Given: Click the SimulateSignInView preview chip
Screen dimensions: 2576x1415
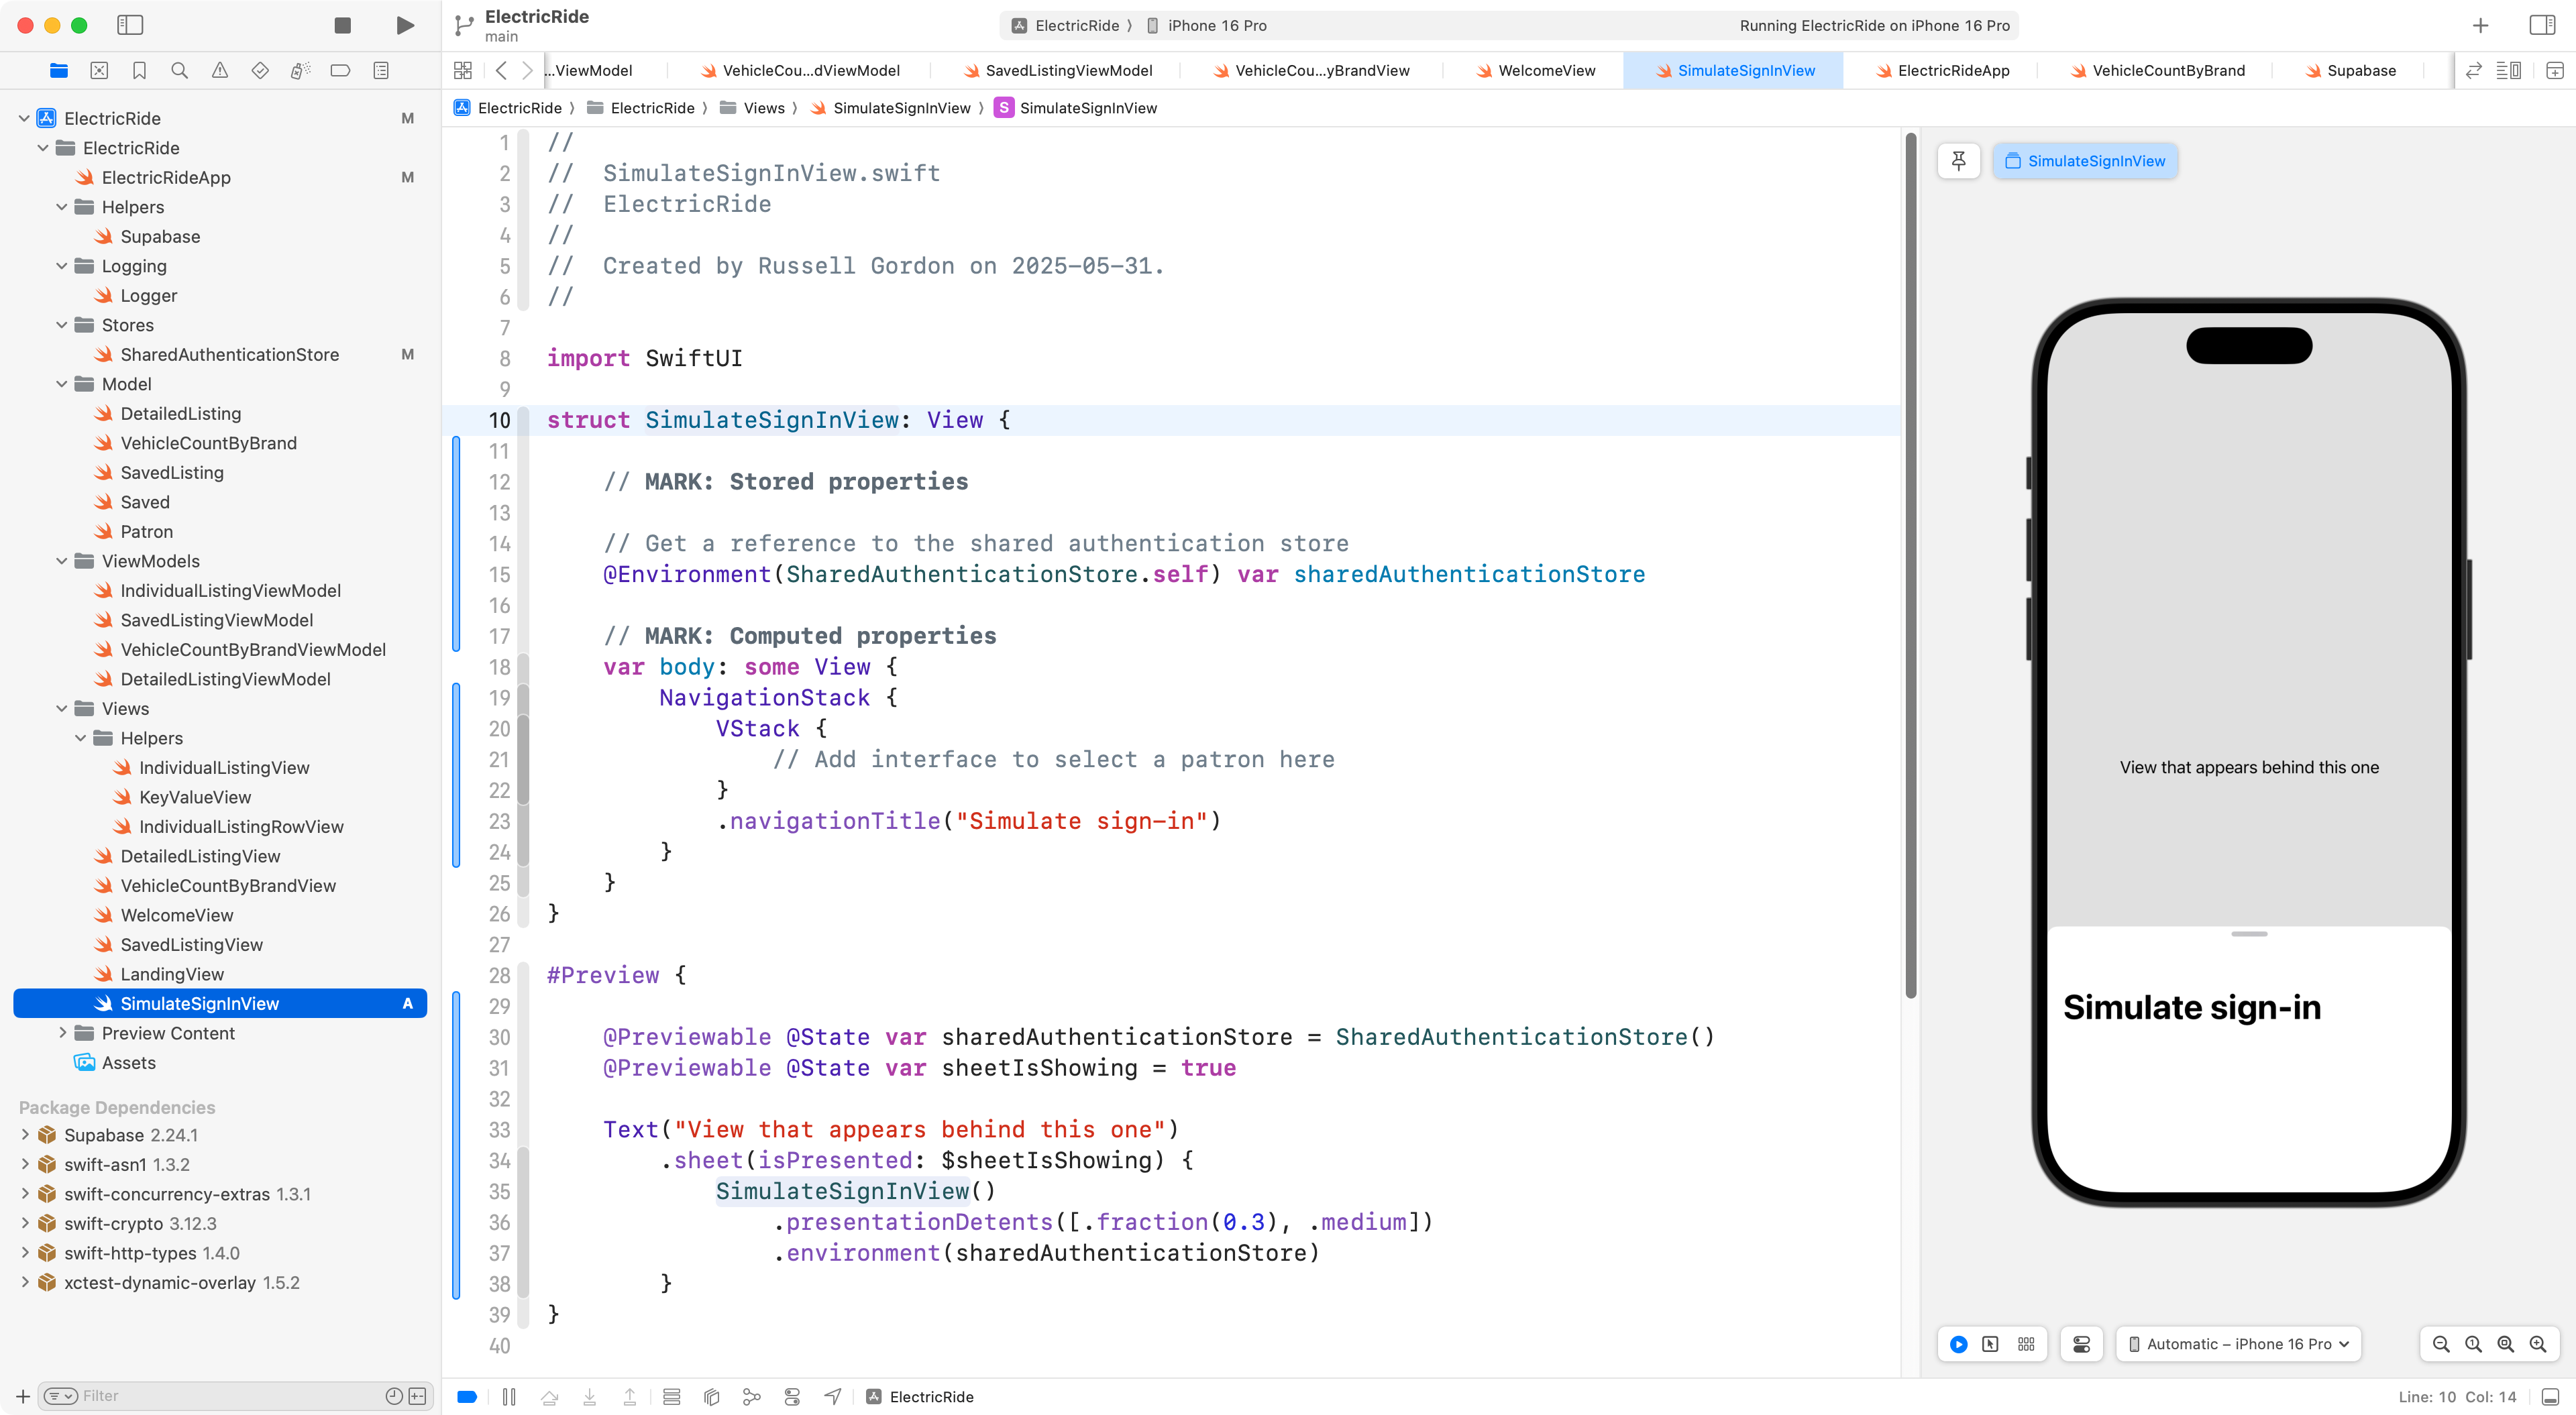Looking at the screenshot, I should click(x=2085, y=161).
